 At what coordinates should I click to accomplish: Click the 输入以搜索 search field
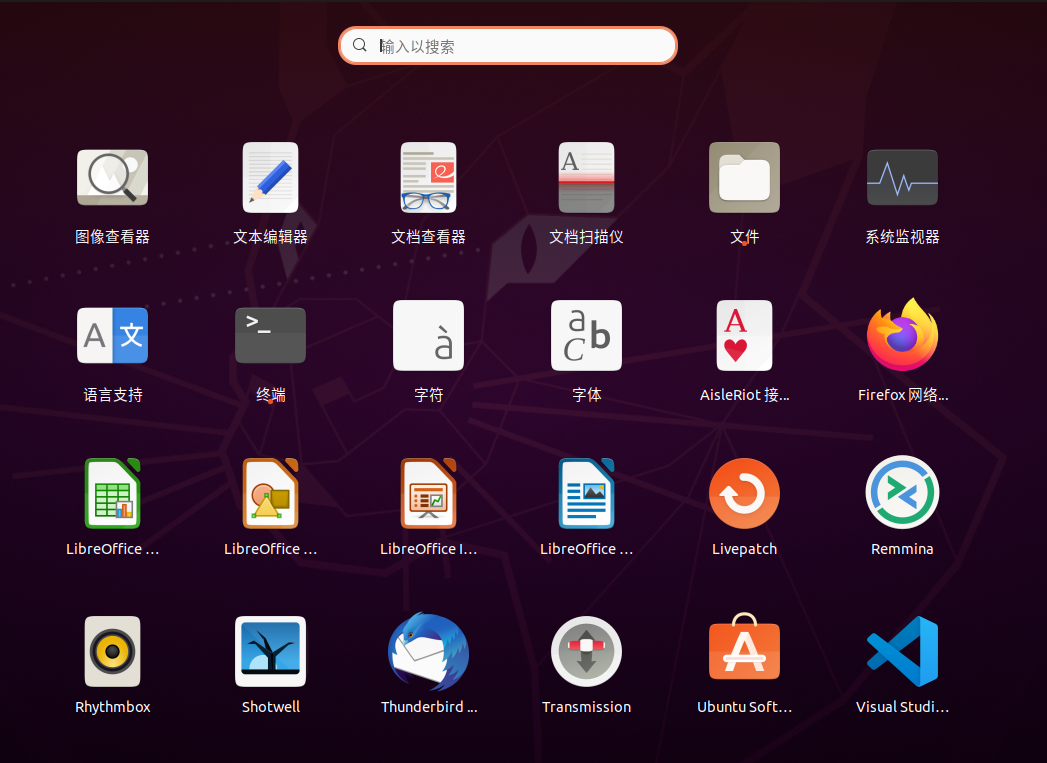click(508, 45)
